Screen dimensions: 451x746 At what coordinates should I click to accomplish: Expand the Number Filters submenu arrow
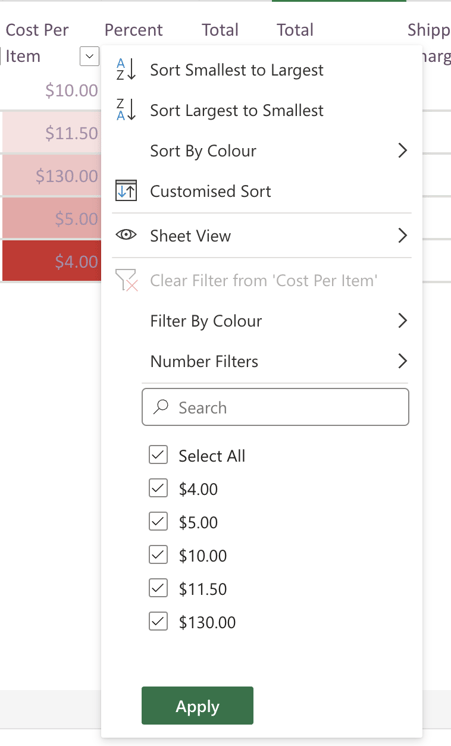pyautogui.click(x=402, y=361)
